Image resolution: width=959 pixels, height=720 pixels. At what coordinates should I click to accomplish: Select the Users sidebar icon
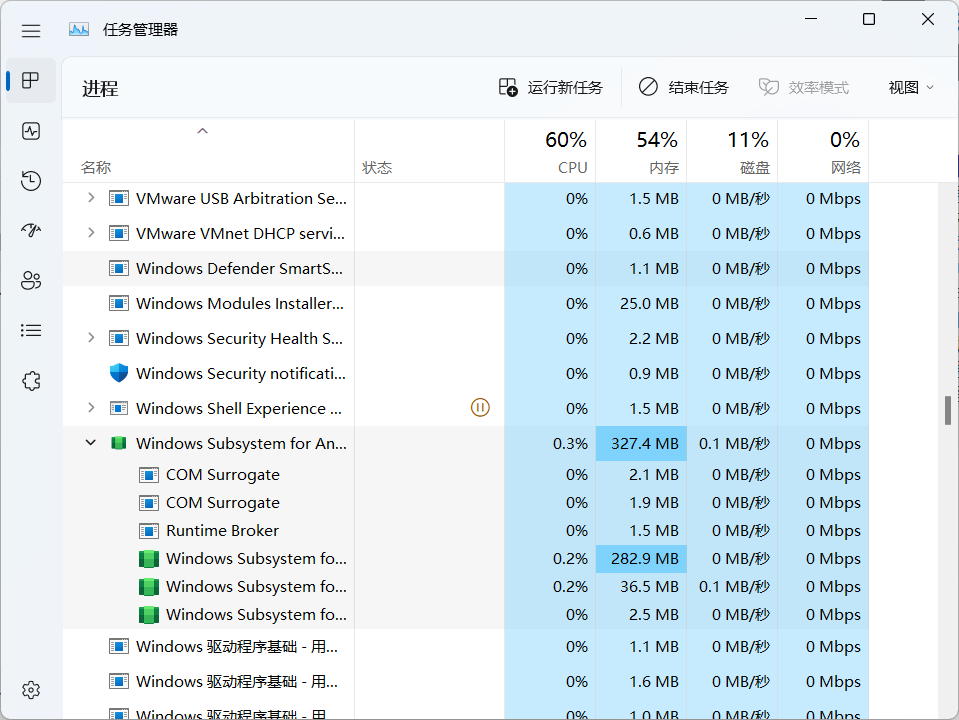pos(31,280)
